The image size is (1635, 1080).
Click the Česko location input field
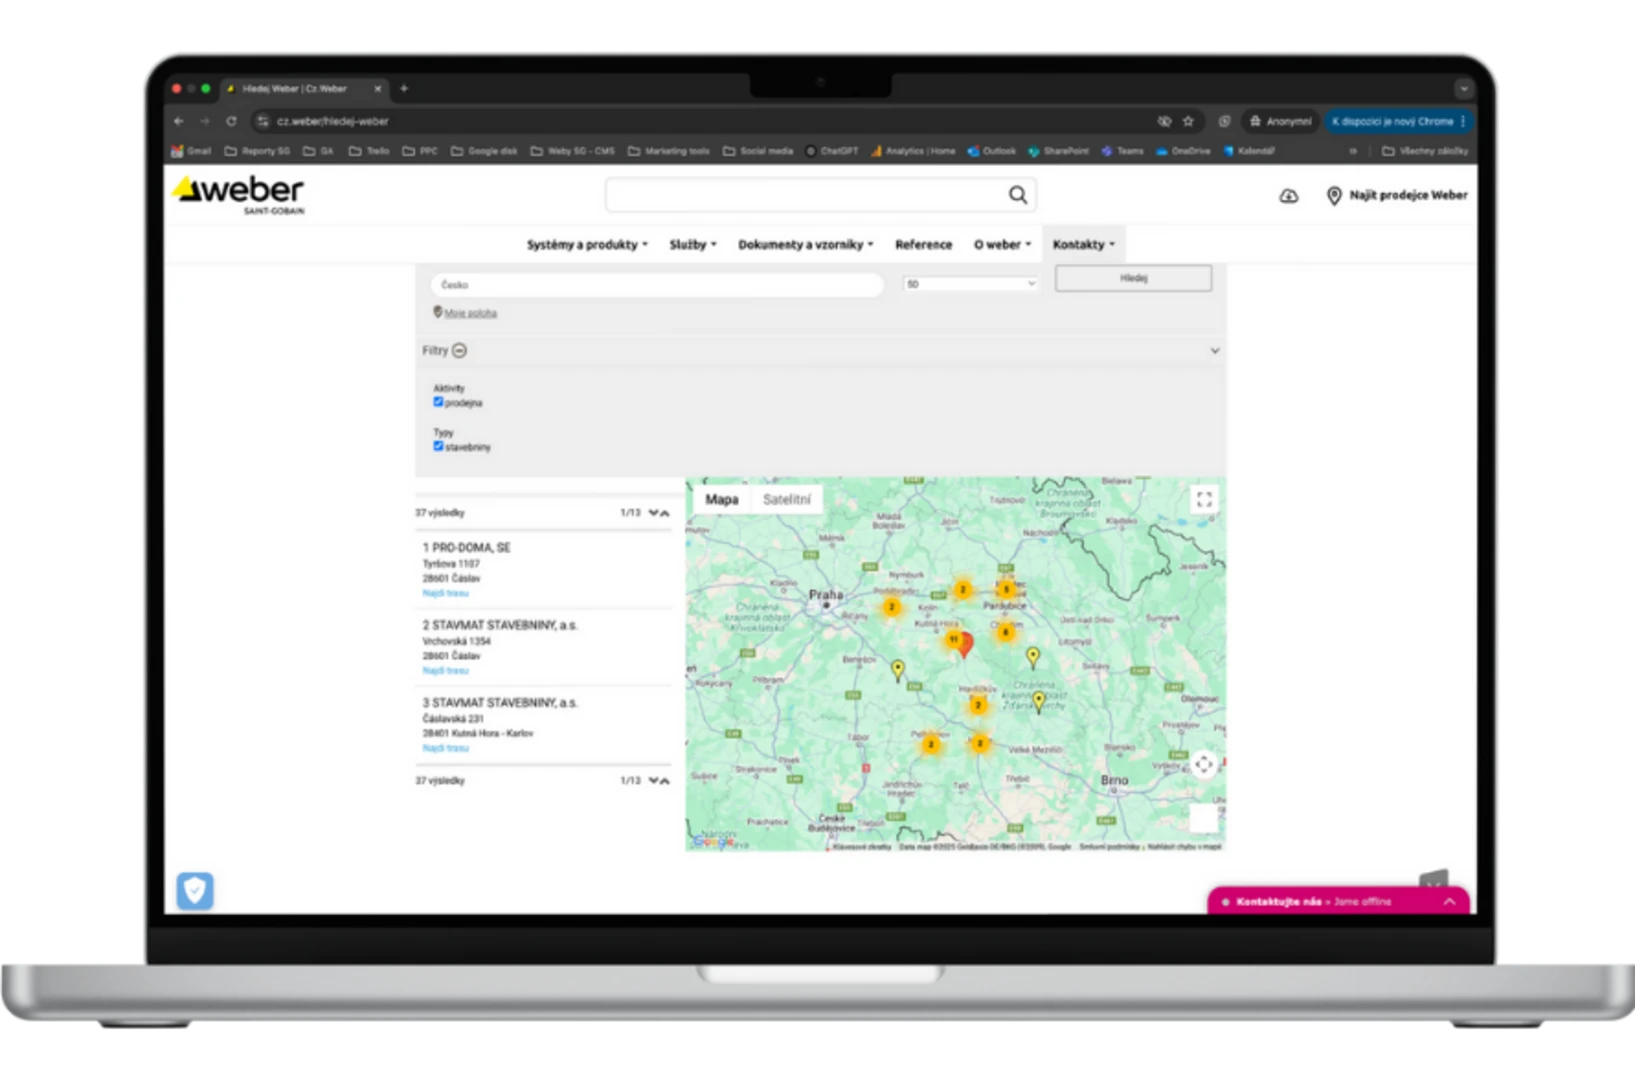657,285
